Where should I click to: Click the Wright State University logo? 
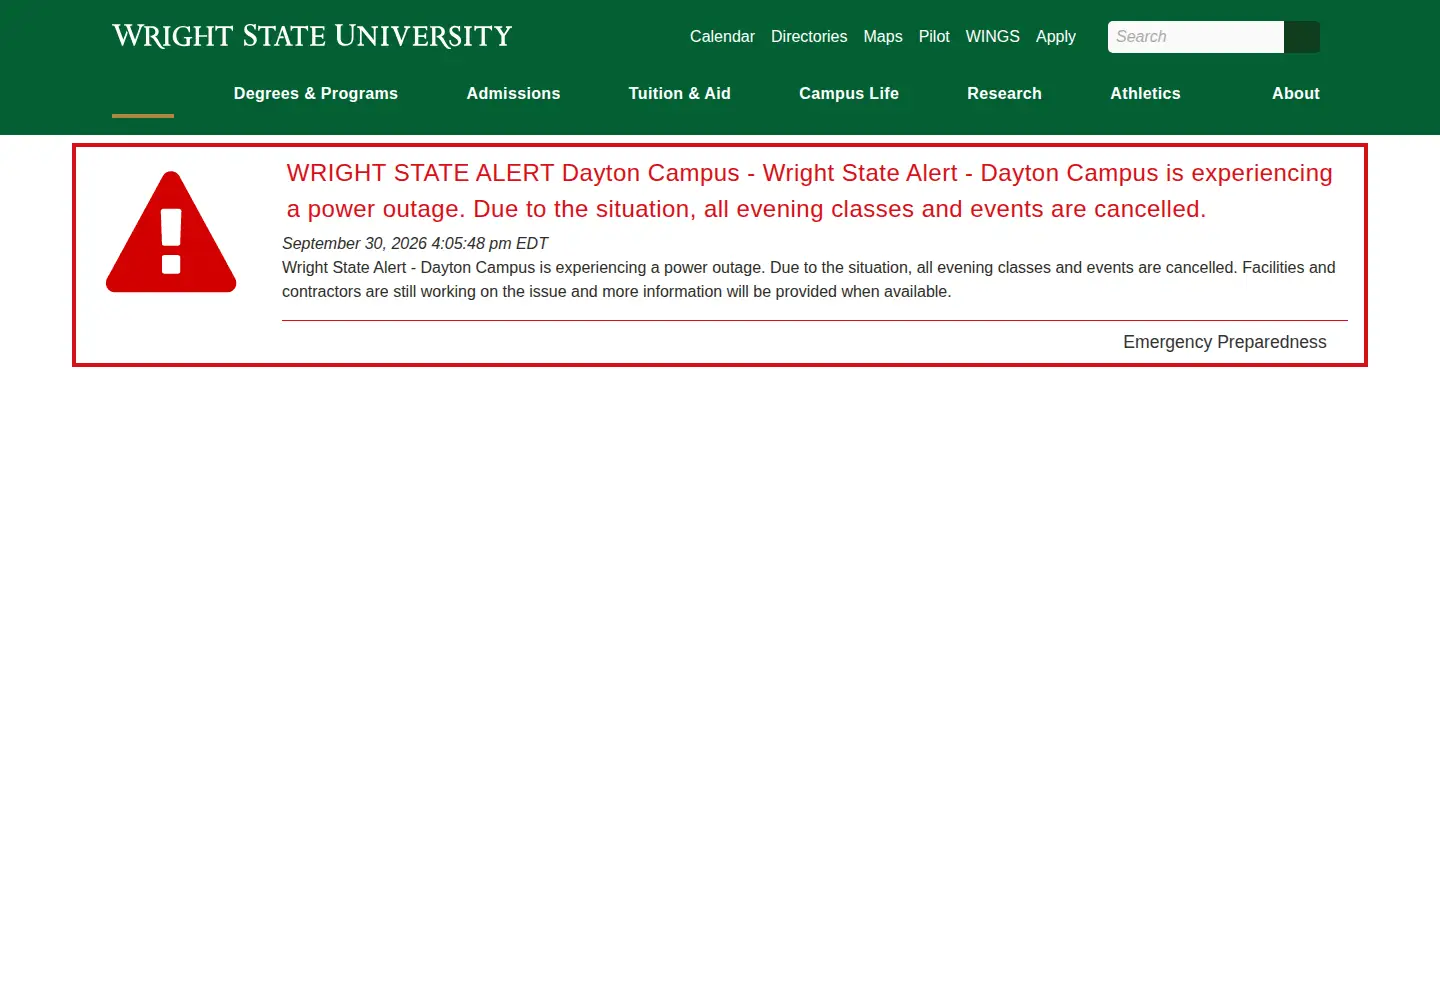coord(312,36)
